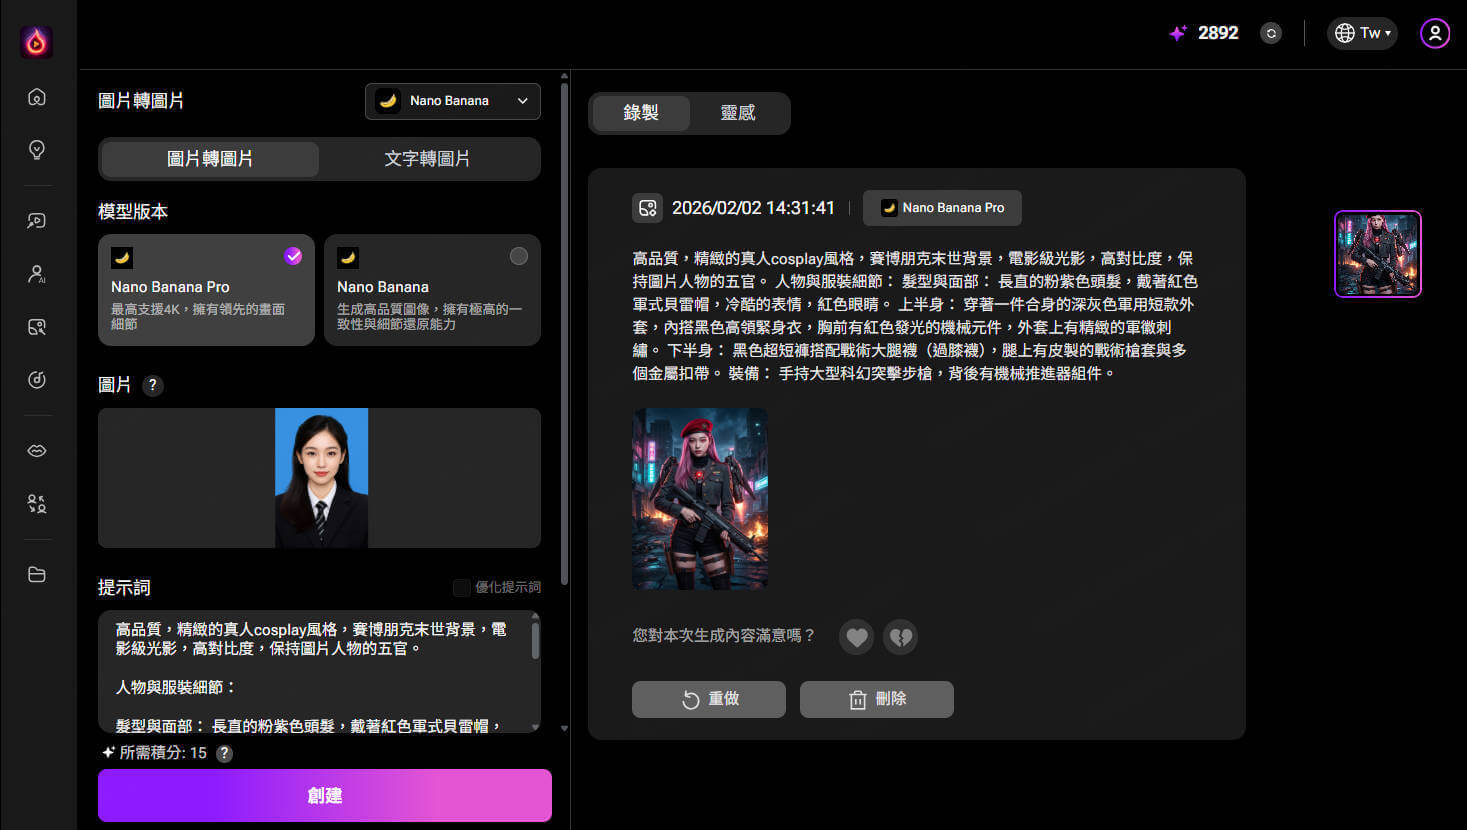The image size is (1467, 830).
Task: Open the lightbulb inspiration icon in sidebar
Action: click(x=37, y=150)
